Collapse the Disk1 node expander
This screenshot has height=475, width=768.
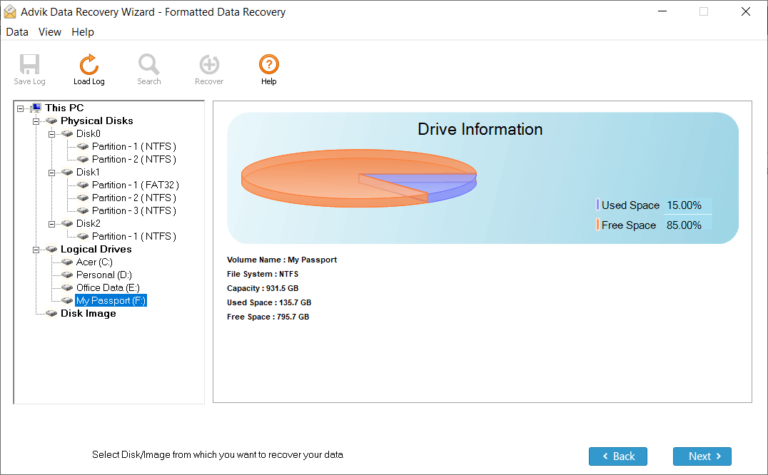[52, 172]
